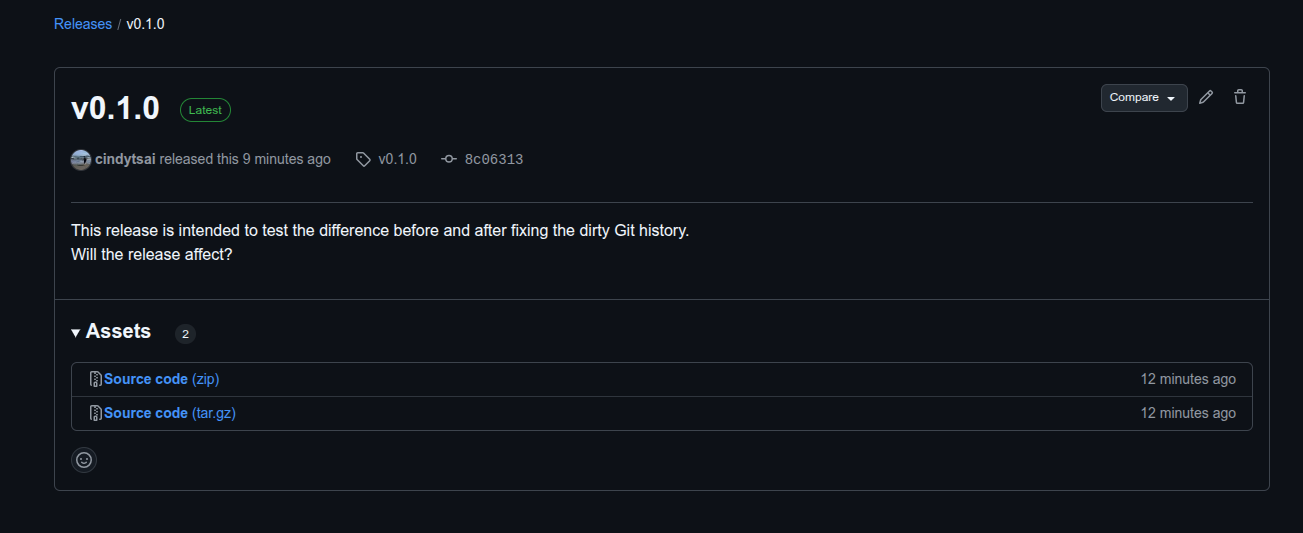Image resolution: width=1303 pixels, height=533 pixels.
Task: Click the tar.gz file archive icon
Action: 96,413
